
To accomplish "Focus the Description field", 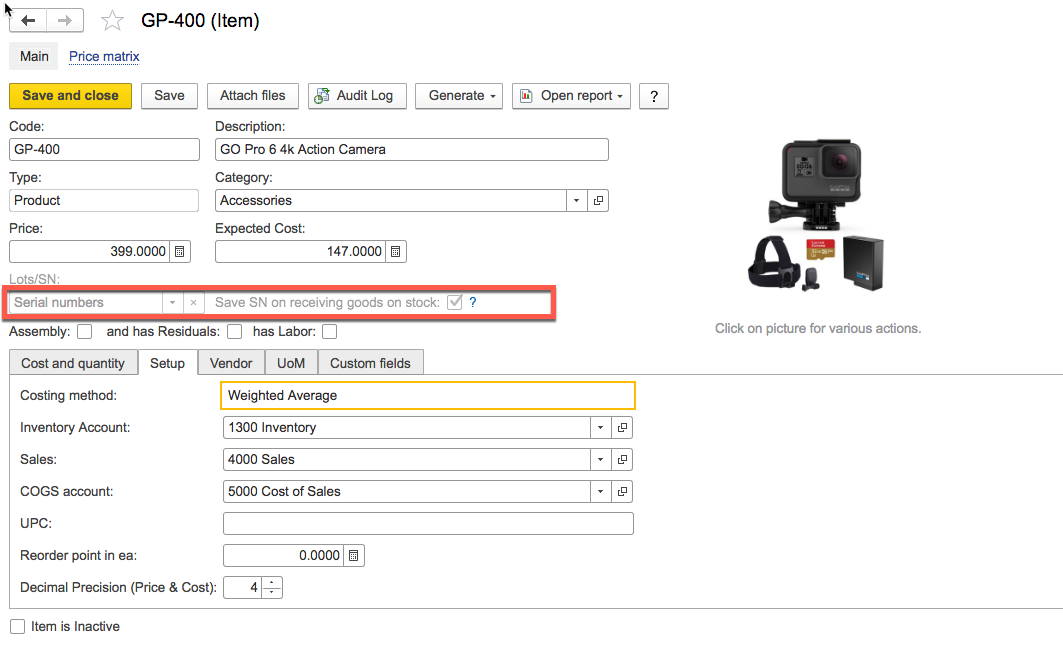I will (x=412, y=150).
